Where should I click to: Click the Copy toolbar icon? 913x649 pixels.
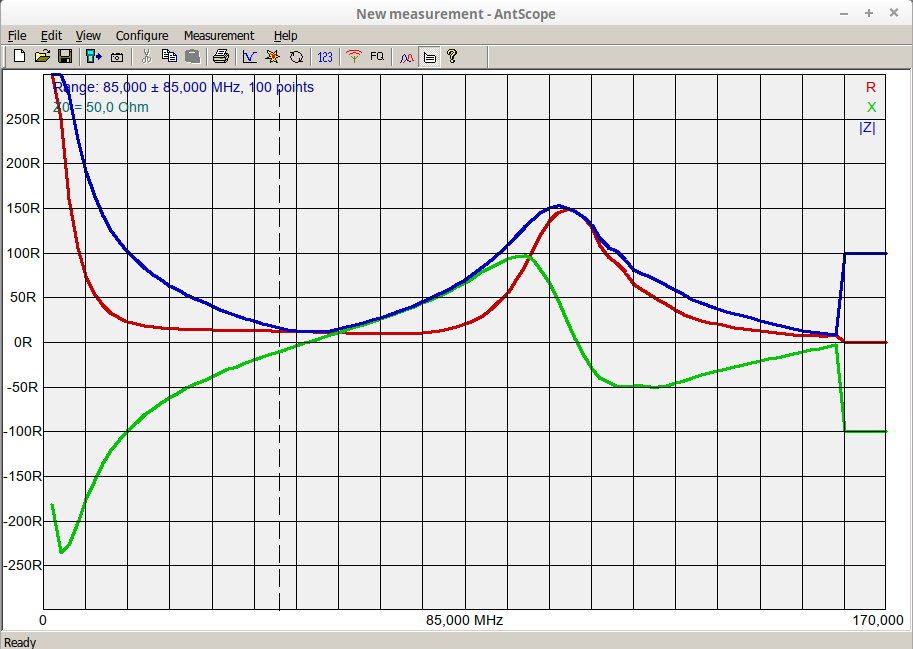coord(169,57)
